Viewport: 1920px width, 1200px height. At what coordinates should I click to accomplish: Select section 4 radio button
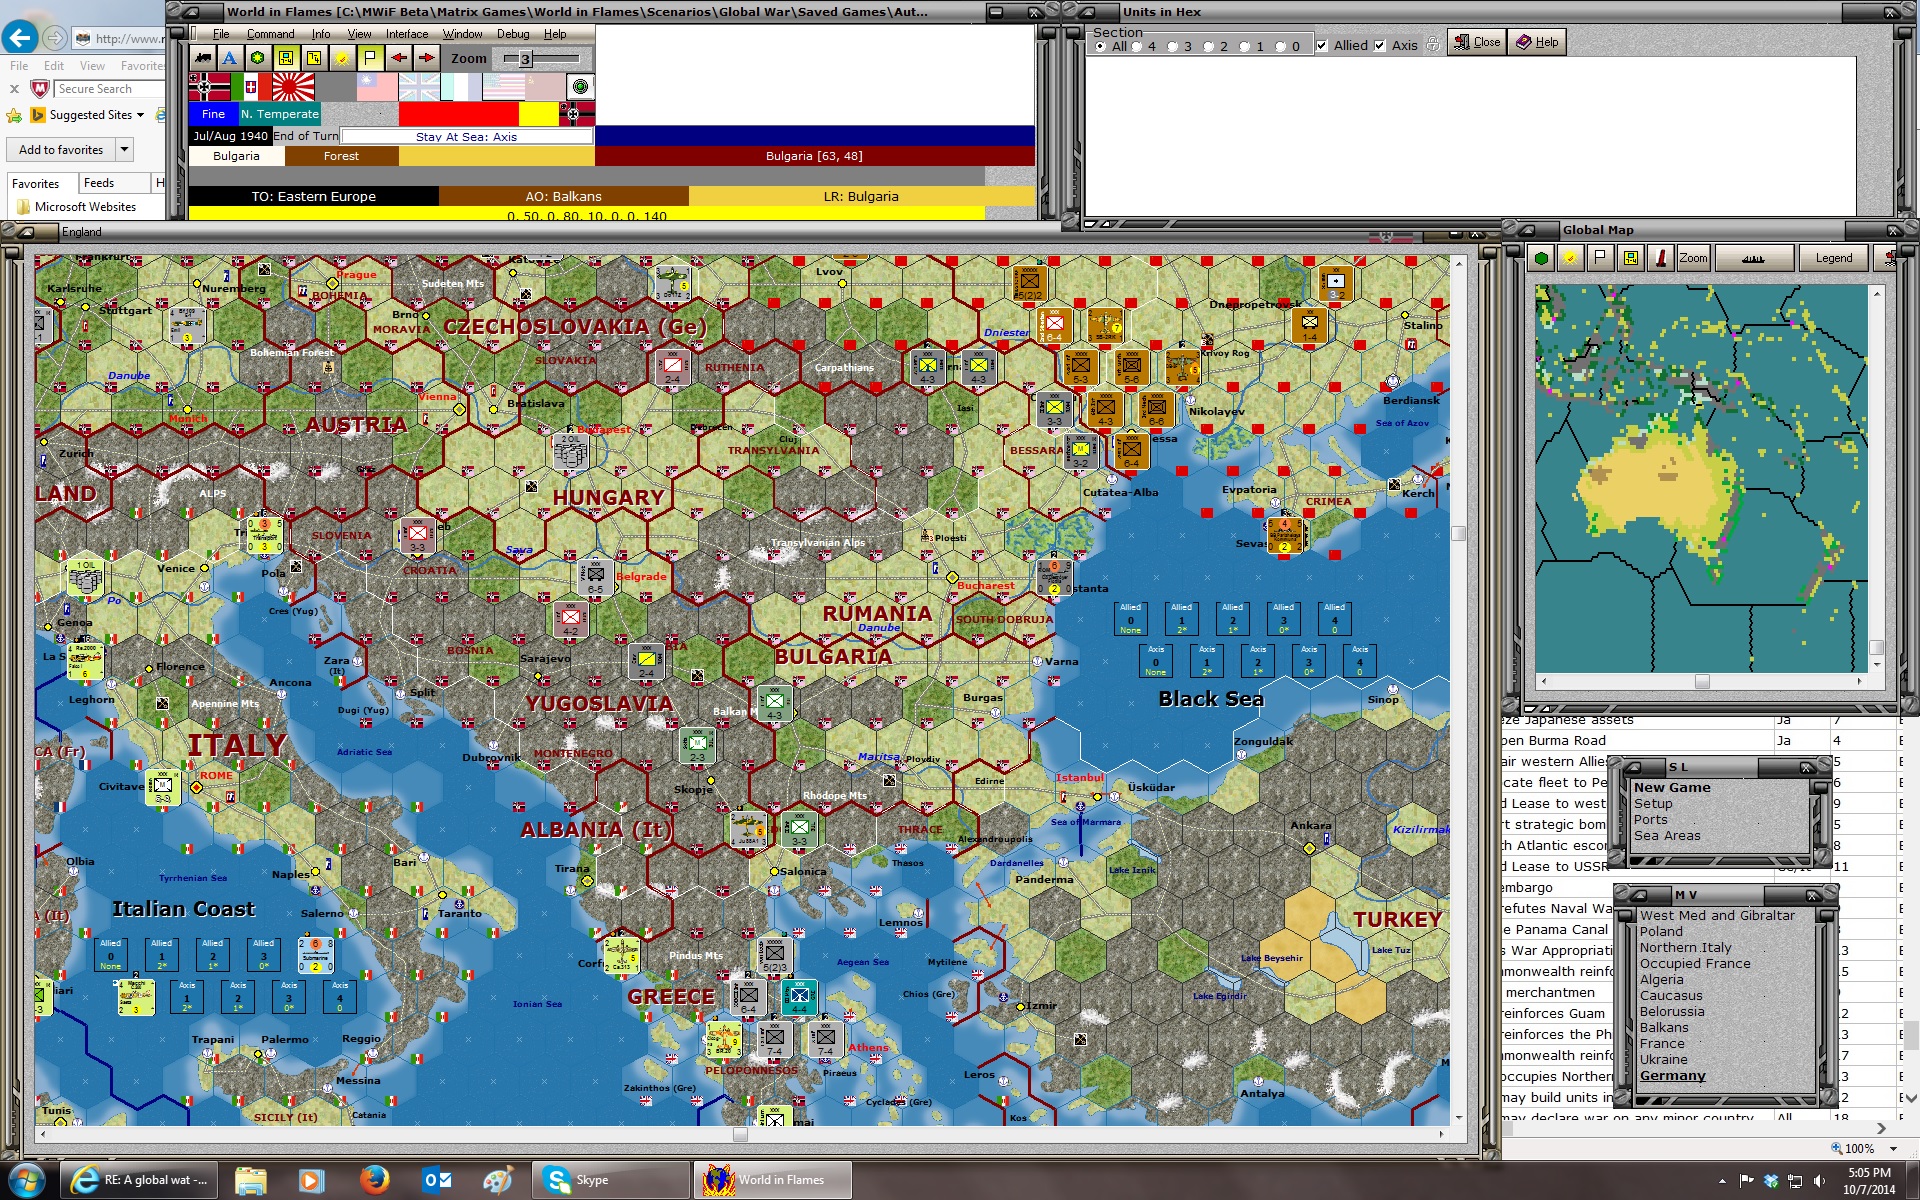pos(1137,47)
